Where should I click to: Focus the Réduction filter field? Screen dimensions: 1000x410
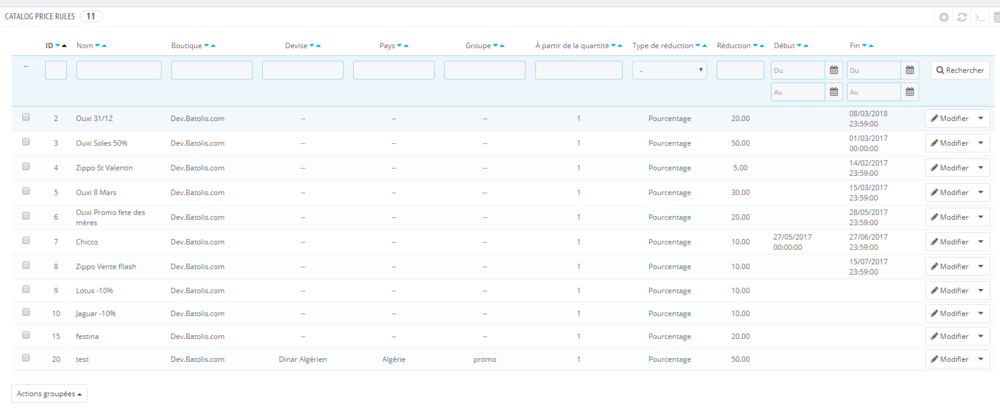[x=740, y=70]
